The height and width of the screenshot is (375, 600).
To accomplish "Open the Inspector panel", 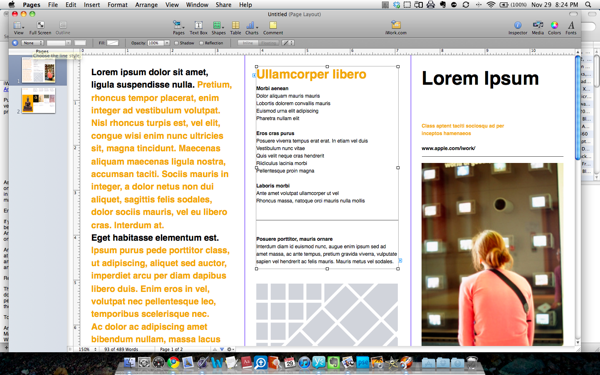I will pyautogui.click(x=517, y=28).
